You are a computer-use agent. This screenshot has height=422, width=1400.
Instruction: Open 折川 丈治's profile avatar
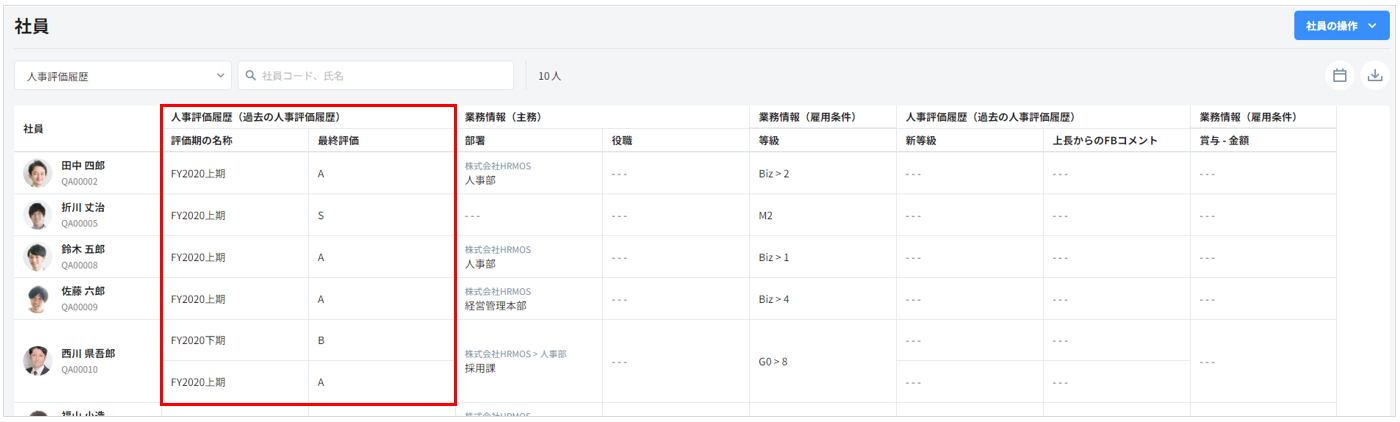click(x=37, y=215)
